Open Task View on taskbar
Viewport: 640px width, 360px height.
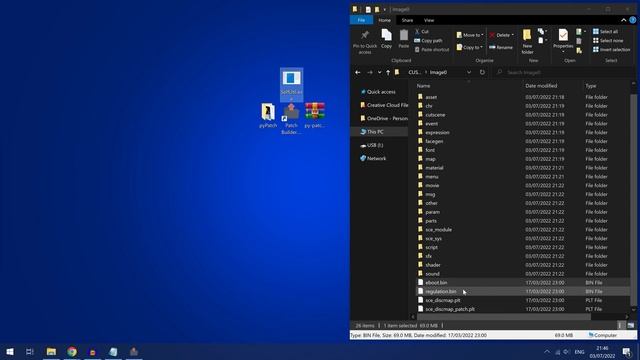[30, 351]
